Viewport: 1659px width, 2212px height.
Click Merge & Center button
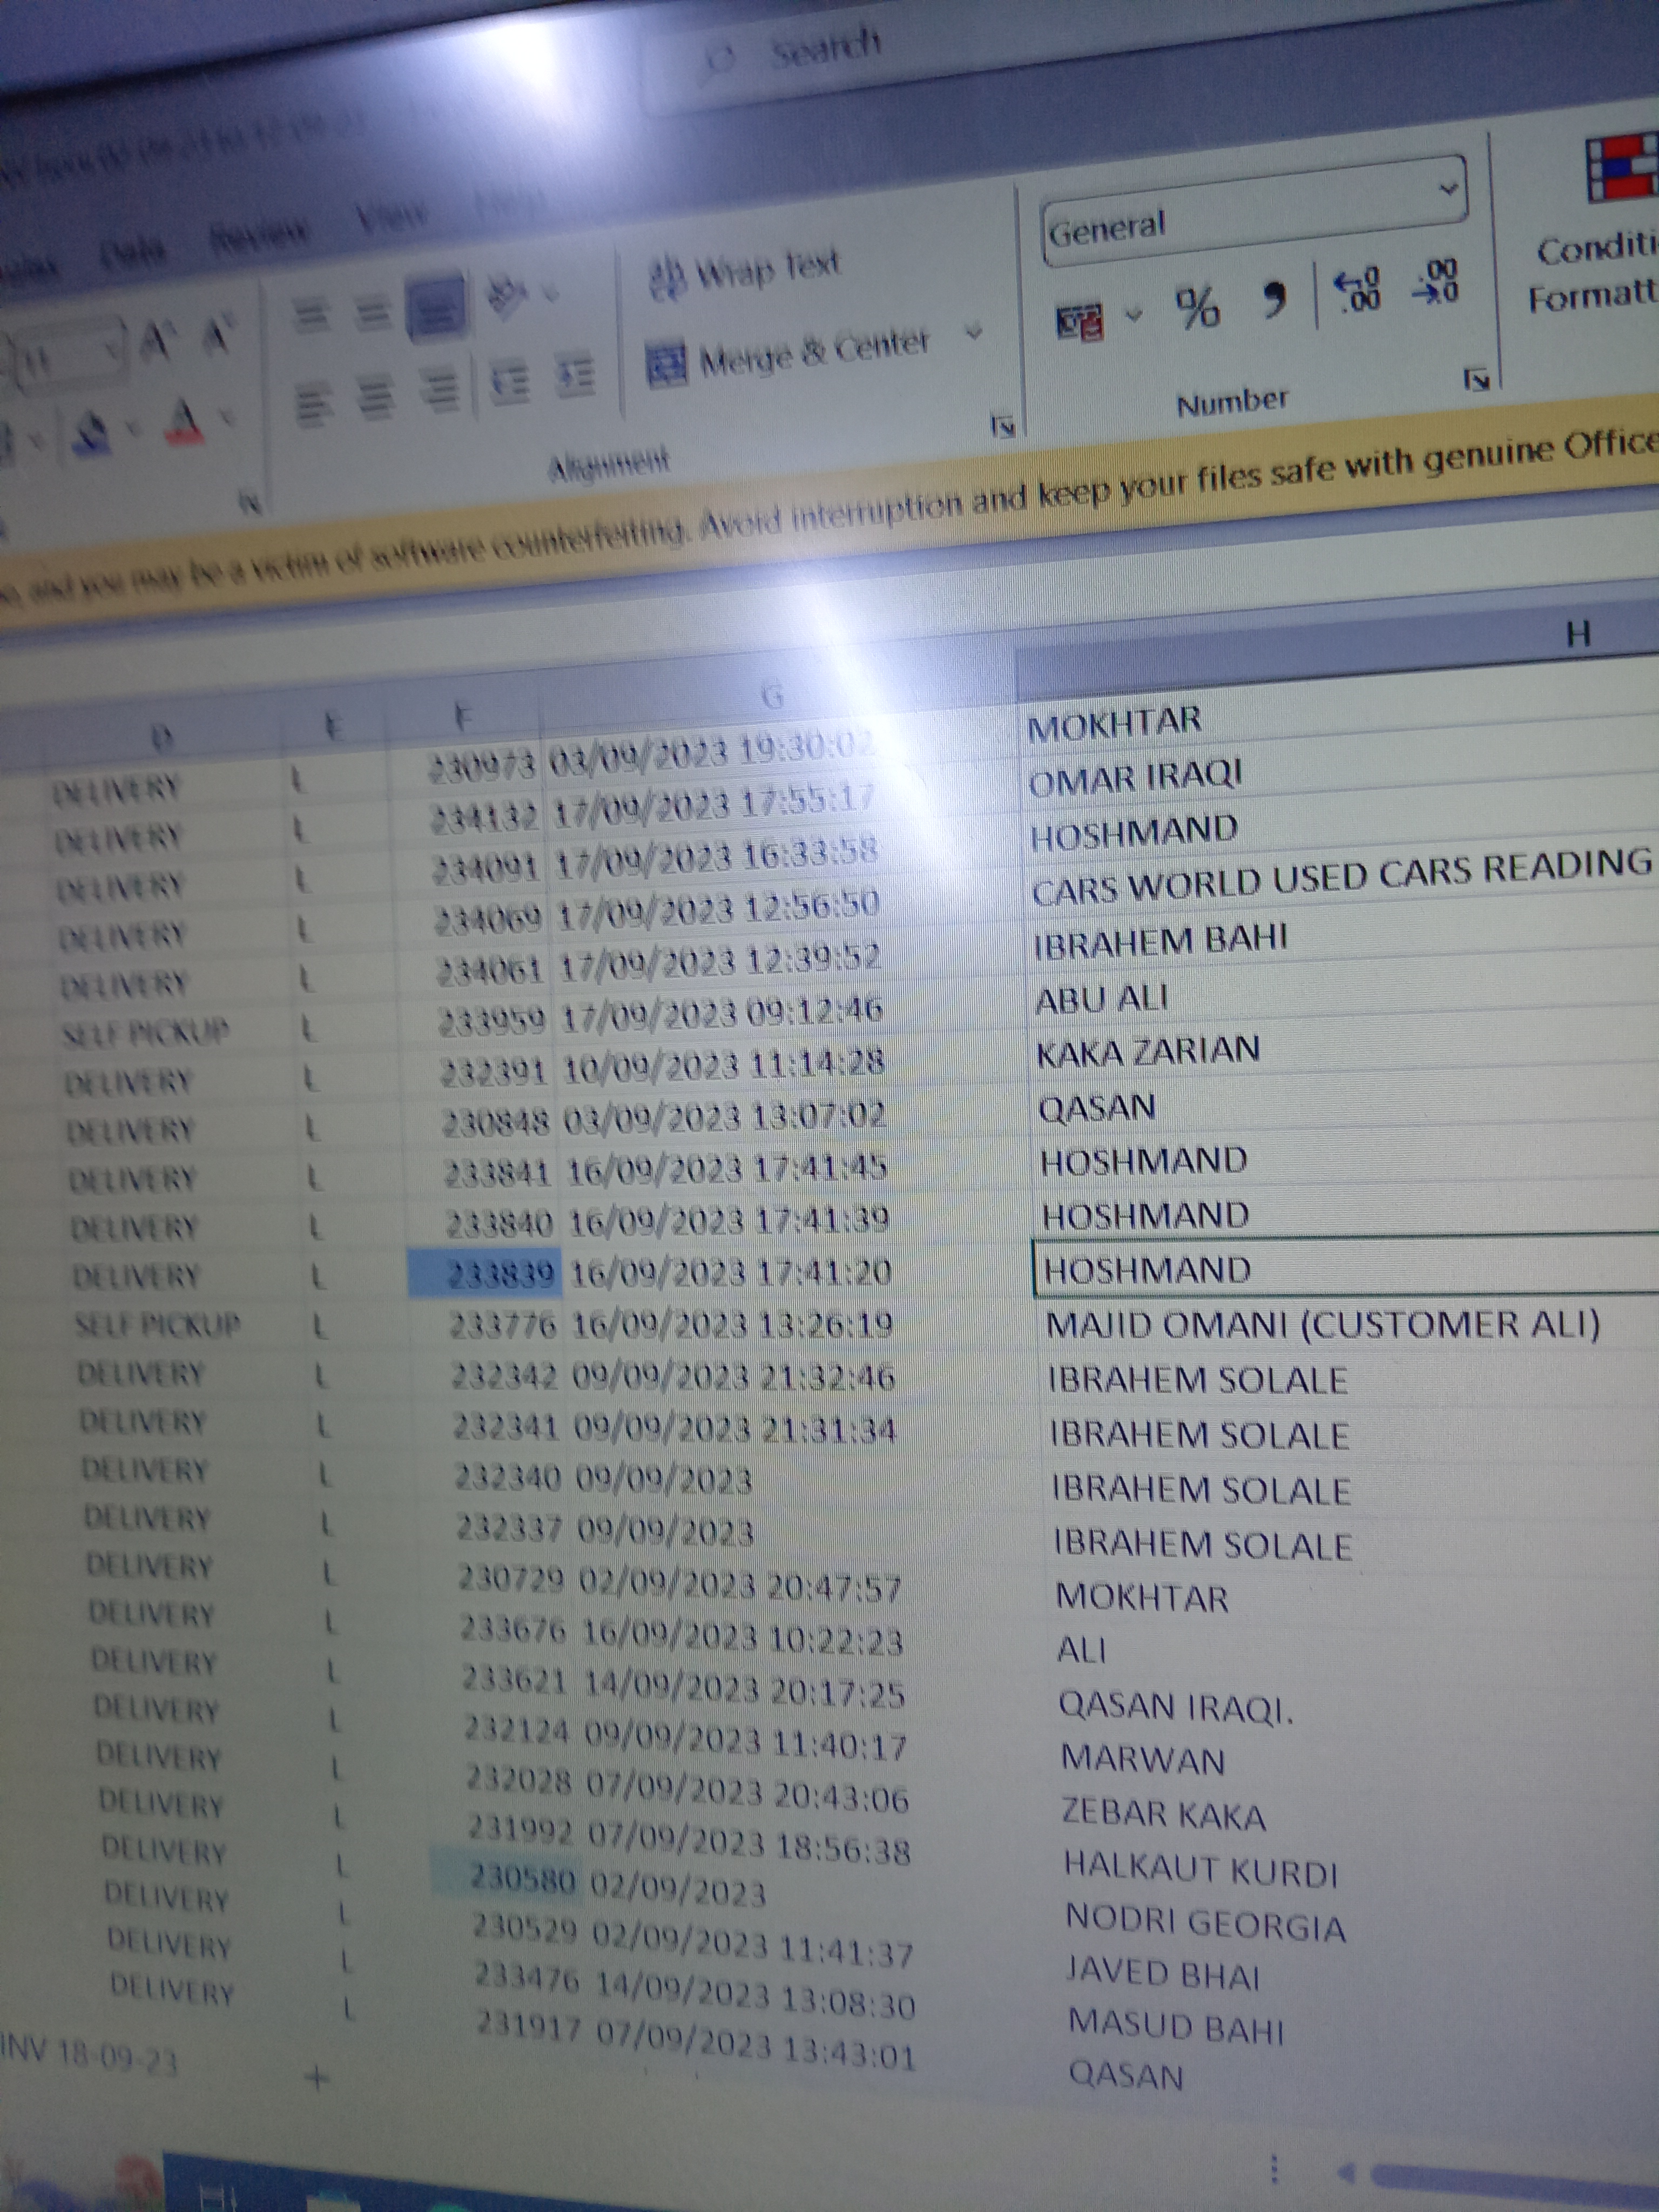[x=789, y=355]
